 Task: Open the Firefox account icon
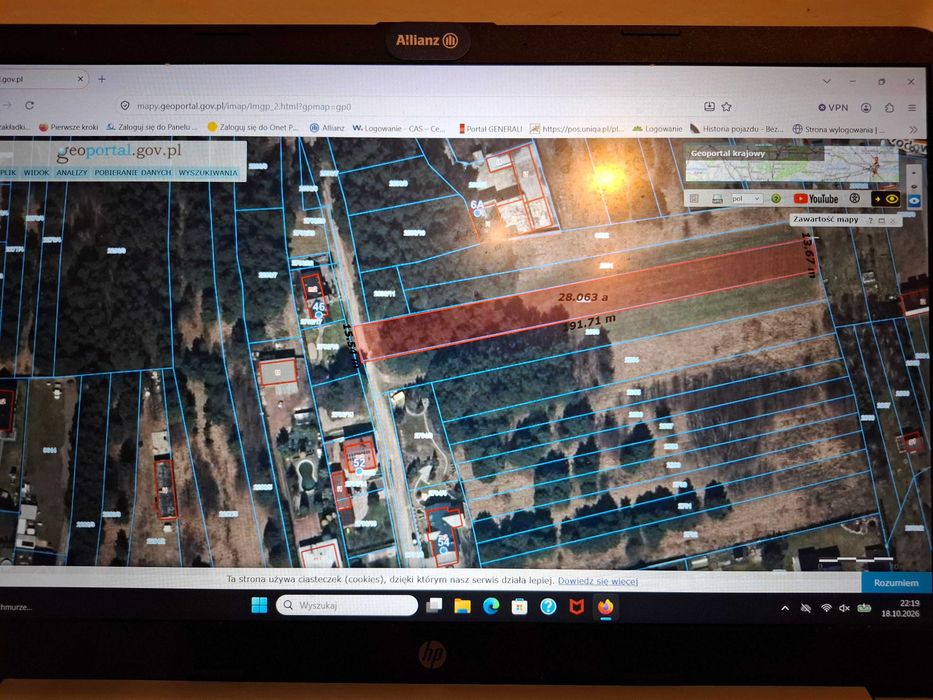866,108
